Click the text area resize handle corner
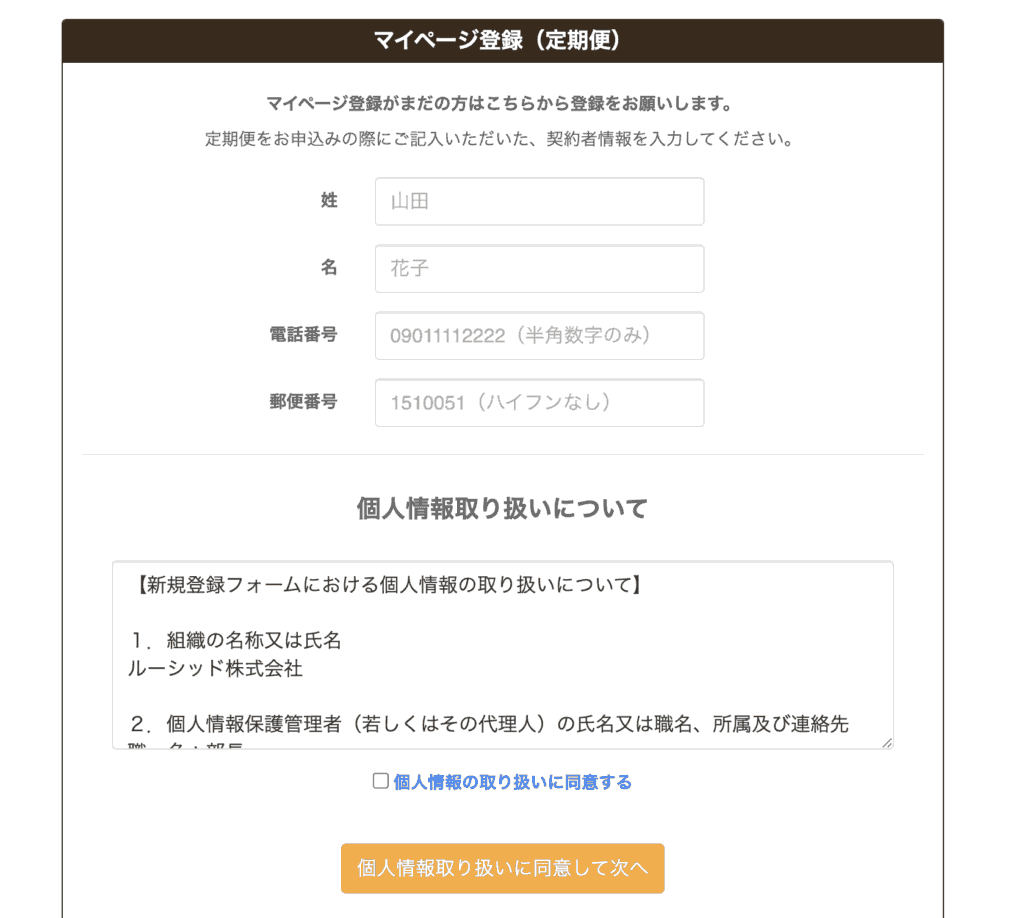 pos(887,742)
